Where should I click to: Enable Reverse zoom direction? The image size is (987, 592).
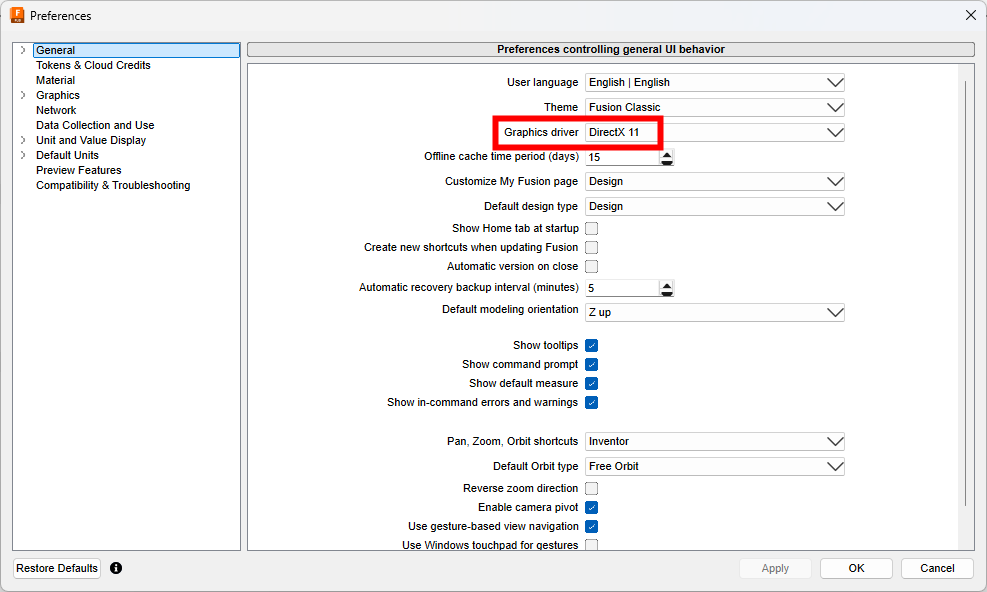(592, 488)
